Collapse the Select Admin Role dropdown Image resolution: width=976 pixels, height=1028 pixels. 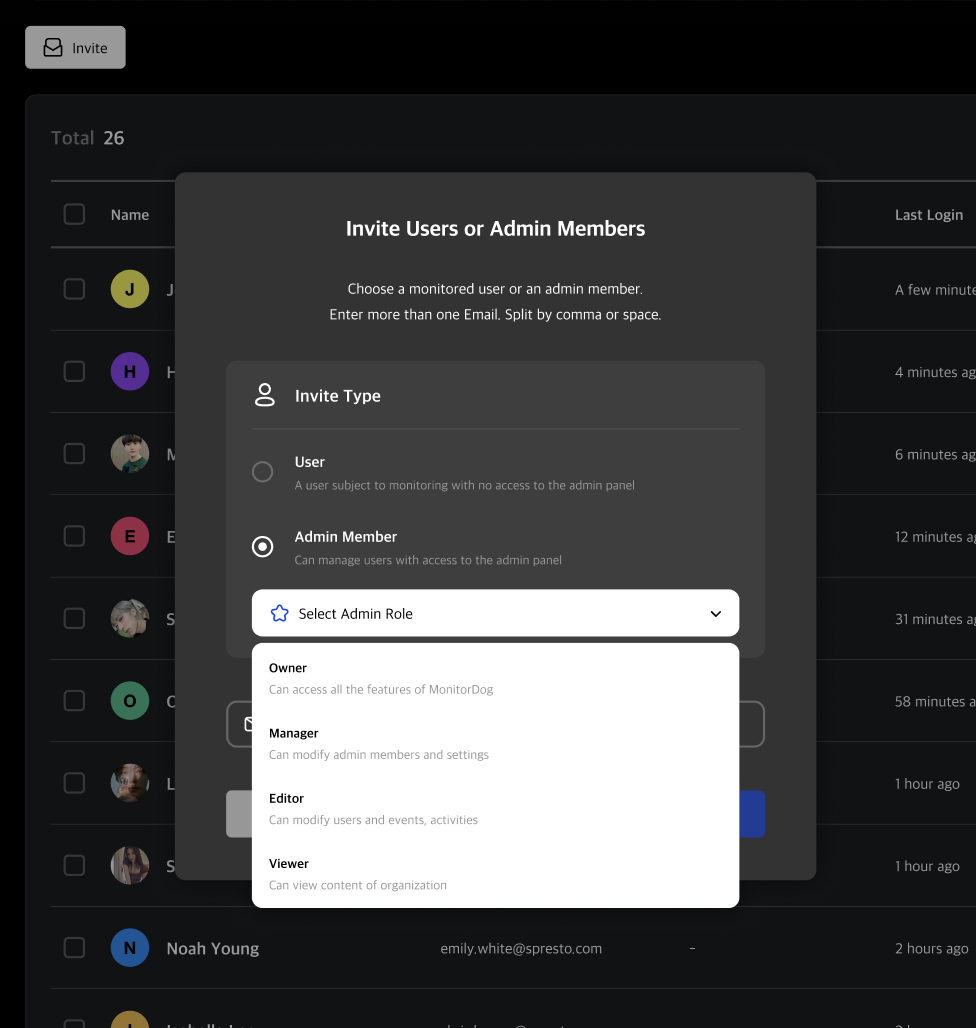(x=495, y=613)
